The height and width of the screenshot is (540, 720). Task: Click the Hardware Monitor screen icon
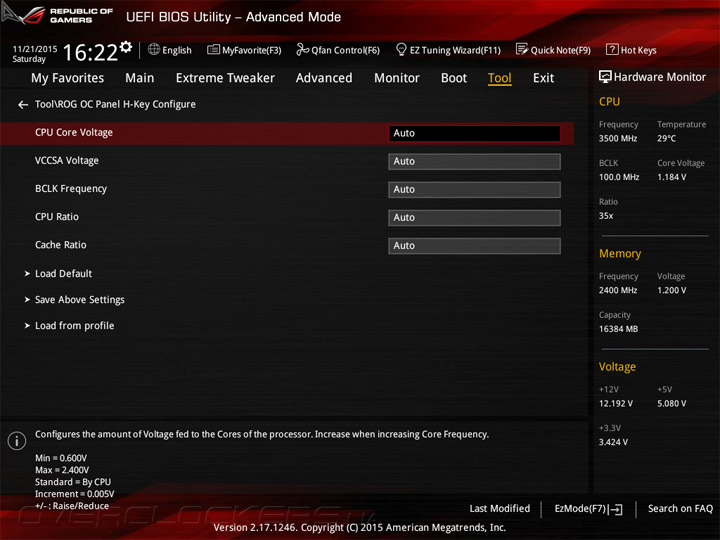coord(605,77)
